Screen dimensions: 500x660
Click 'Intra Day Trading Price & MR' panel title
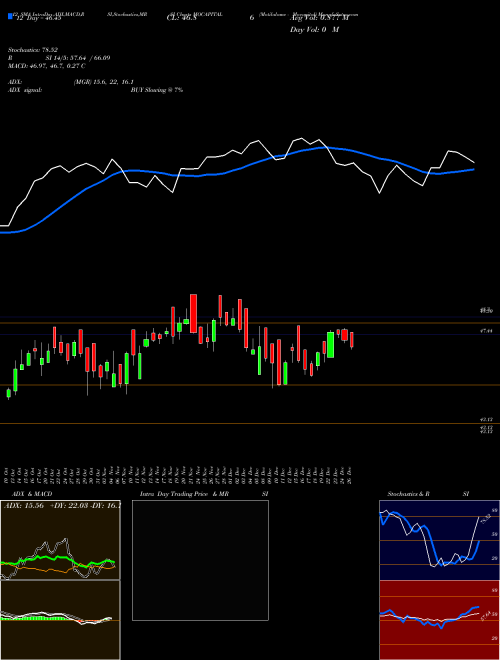(184, 494)
